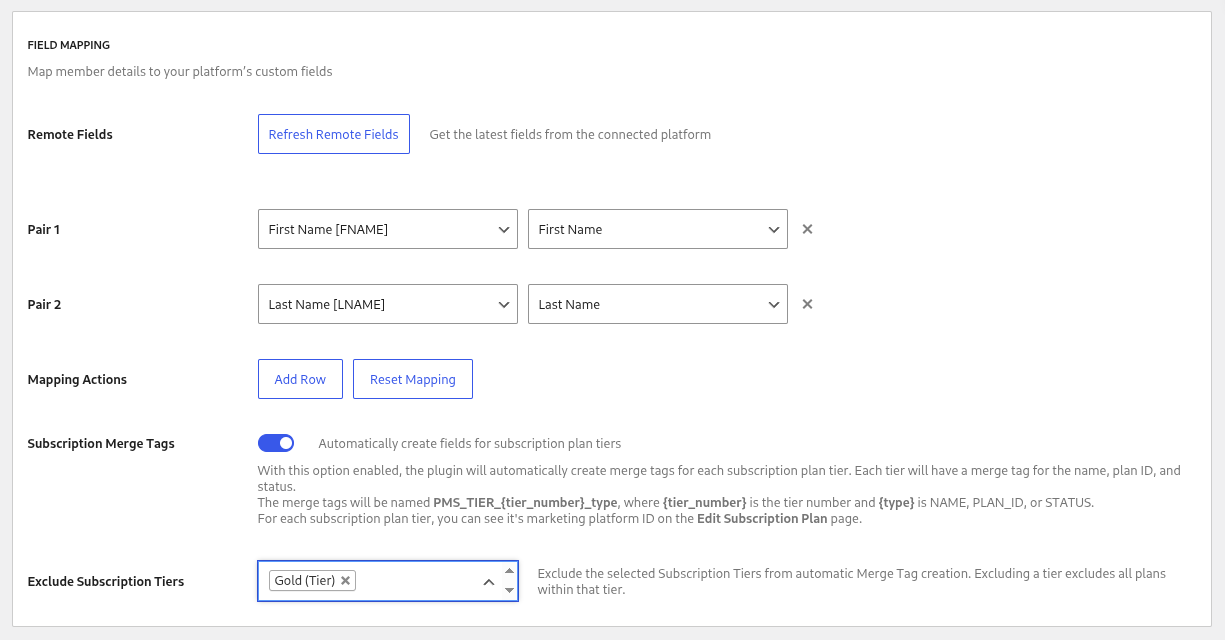
Task: Click the FIELD MAPPING section heading
Action: coord(66,45)
